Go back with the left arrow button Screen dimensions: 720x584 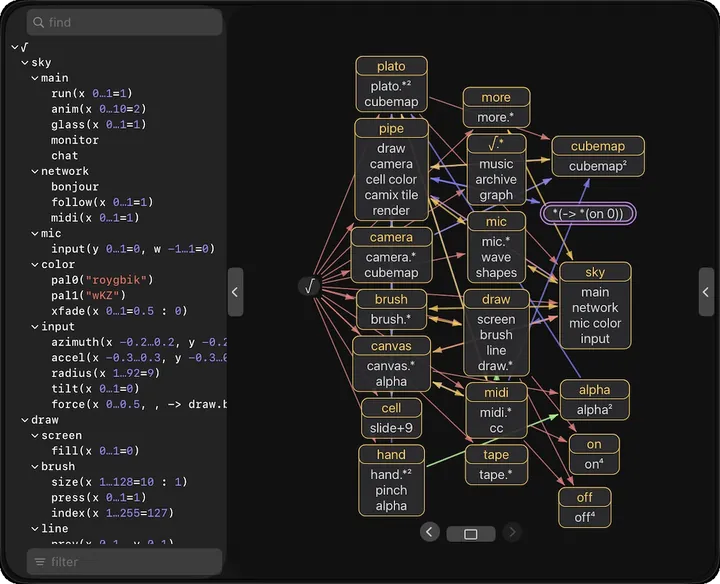click(x=429, y=532)
